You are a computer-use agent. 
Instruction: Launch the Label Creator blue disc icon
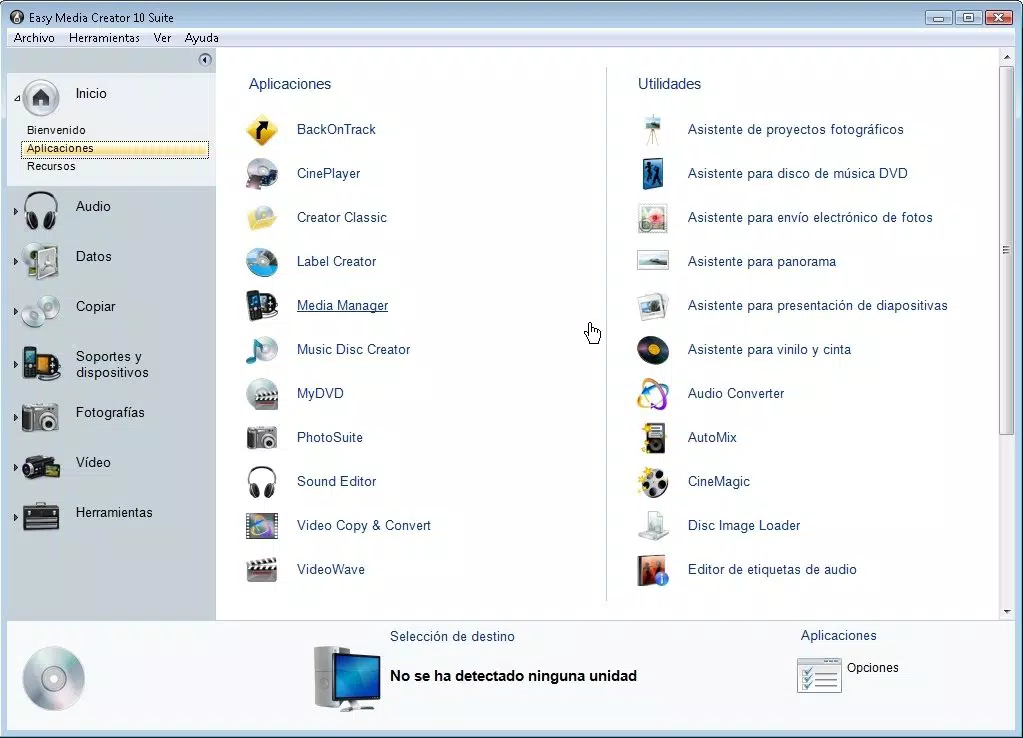(x=262, y=262)
